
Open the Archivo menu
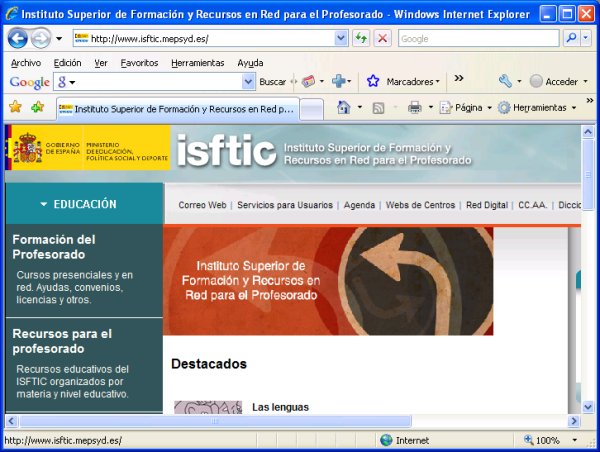26,62
